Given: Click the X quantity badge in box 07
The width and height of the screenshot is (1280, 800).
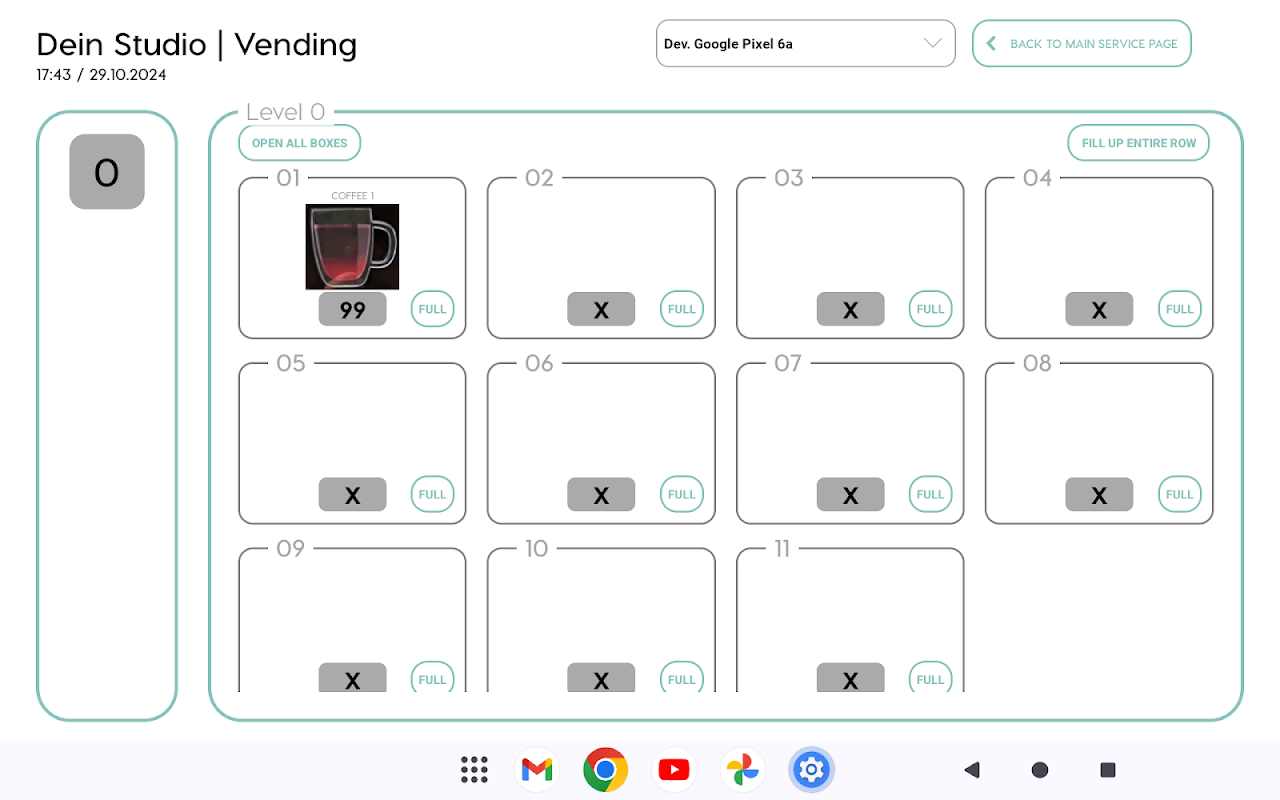Looking at the screenshot, I should (851, 494).
